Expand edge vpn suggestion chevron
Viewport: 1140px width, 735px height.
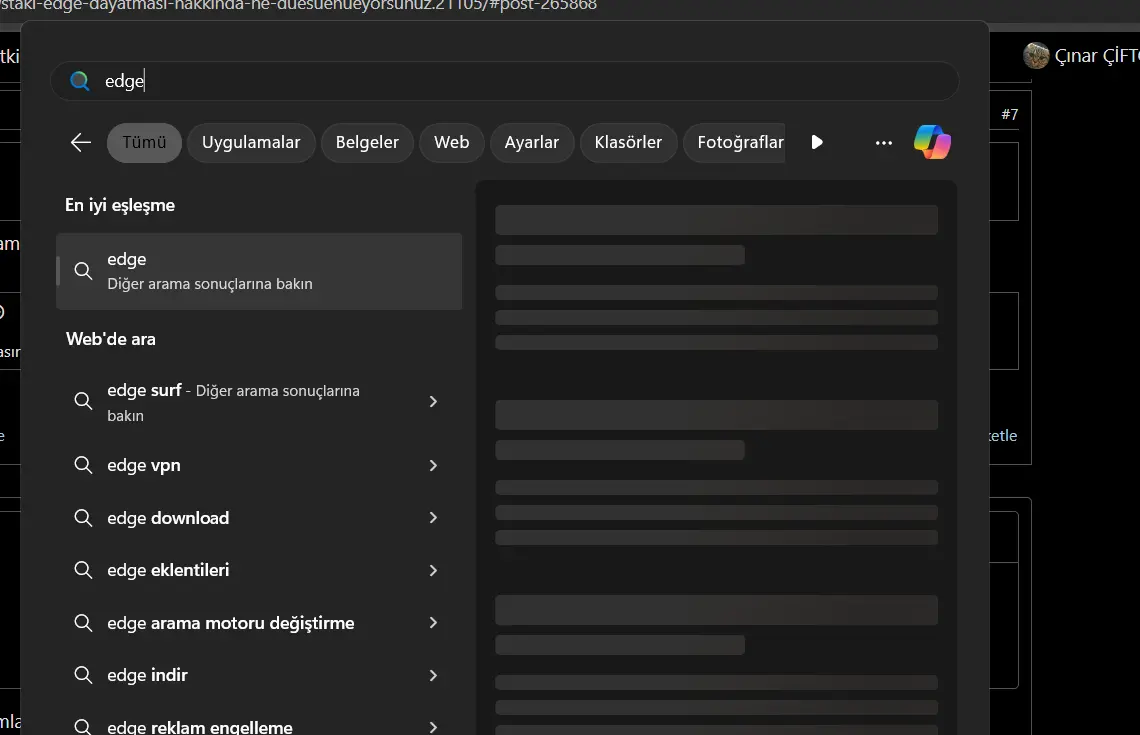click(x=433, y=465)
